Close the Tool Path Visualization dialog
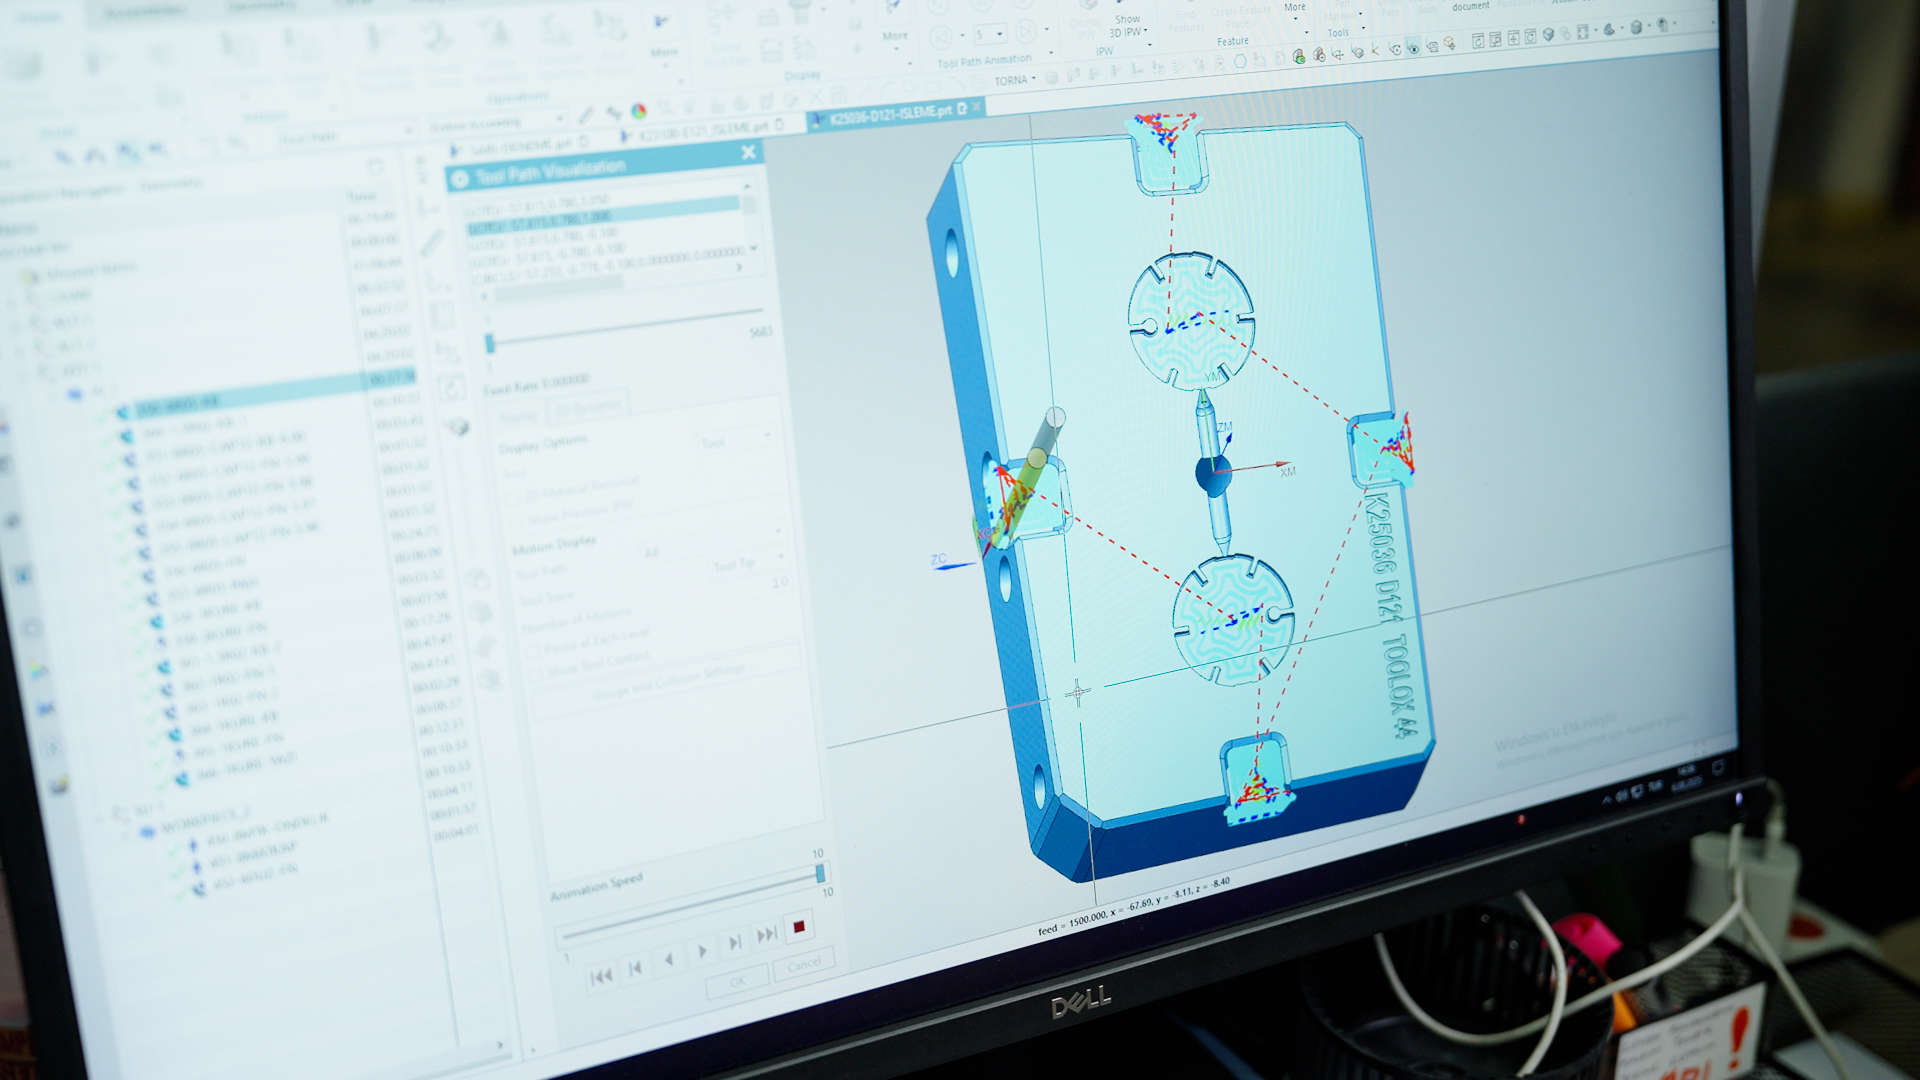Viewport: 1920px width, 1080px height. point(749,152)
